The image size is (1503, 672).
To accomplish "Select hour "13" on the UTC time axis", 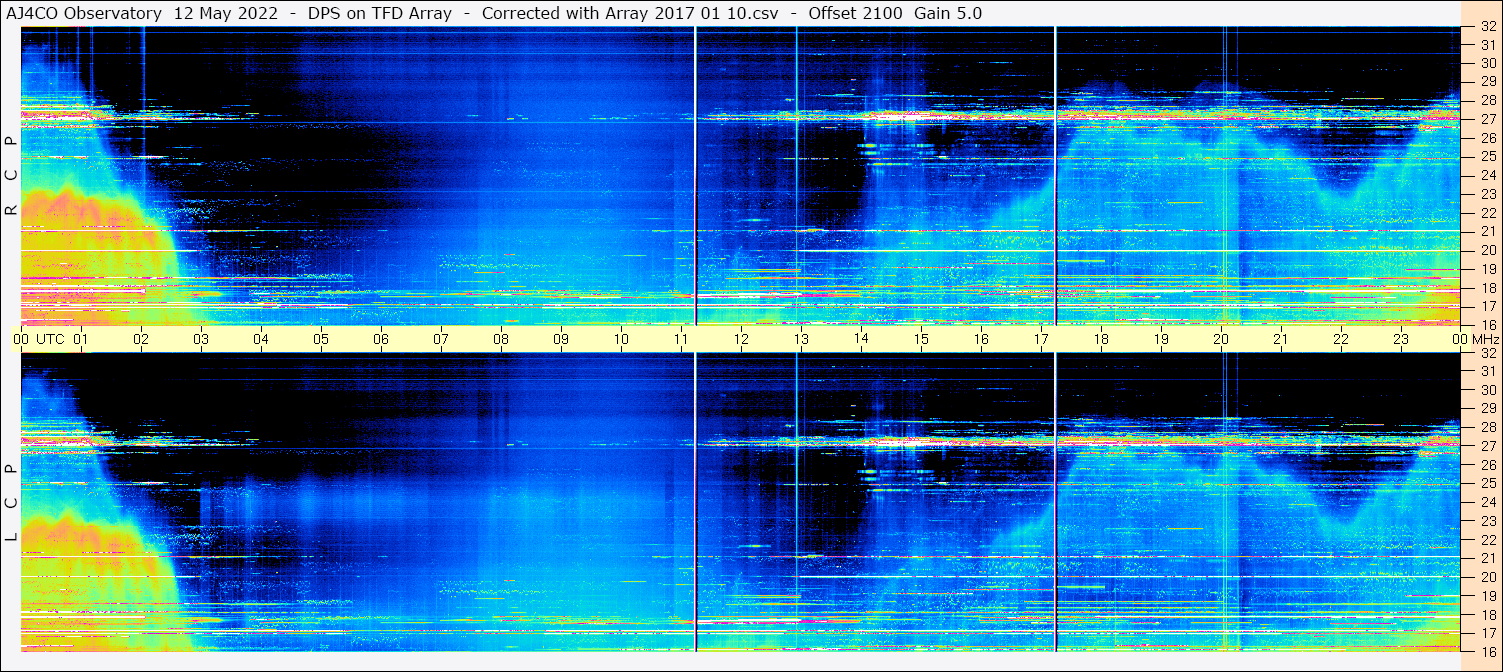I will [x=801, y=339].
